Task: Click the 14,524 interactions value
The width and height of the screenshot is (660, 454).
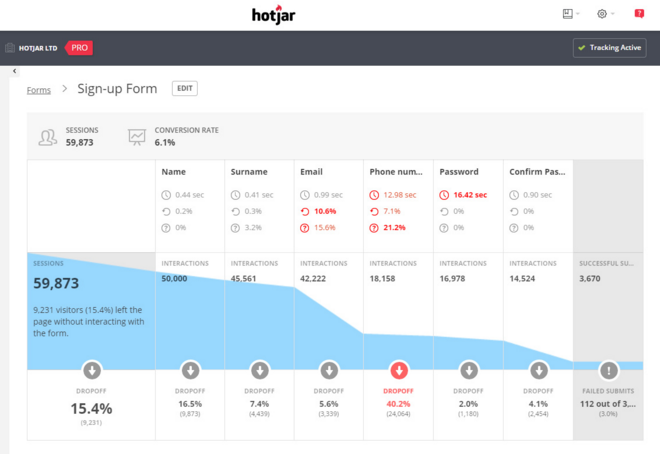Action: tap(522, 279)
